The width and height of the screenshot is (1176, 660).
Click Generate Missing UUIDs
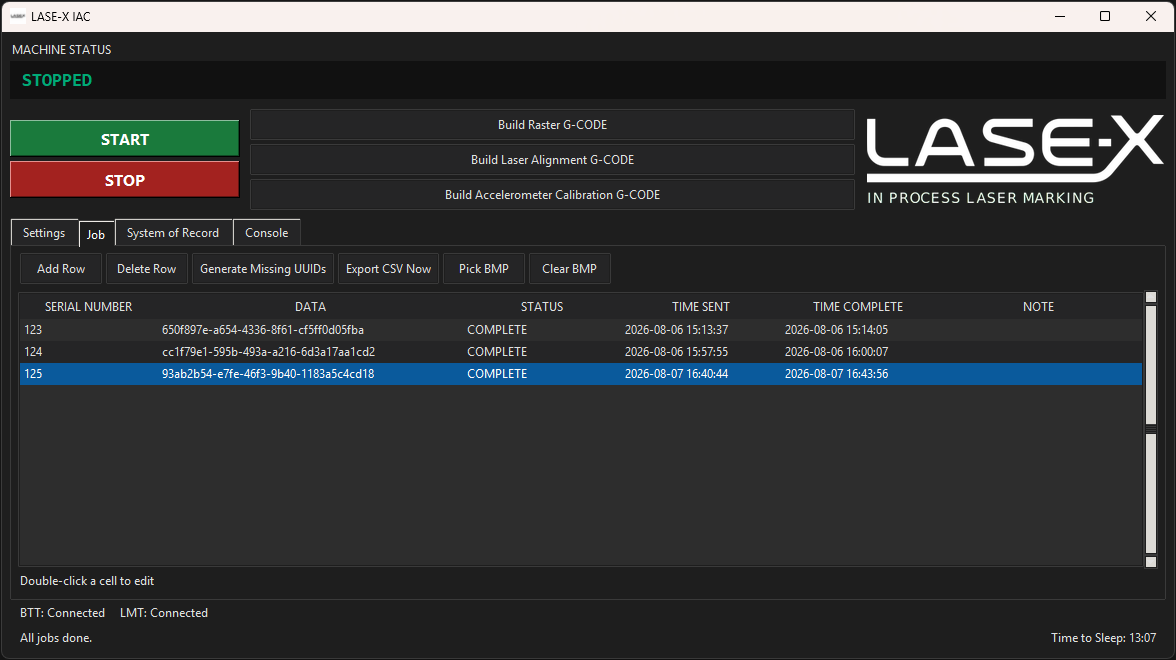pos(263,268)
